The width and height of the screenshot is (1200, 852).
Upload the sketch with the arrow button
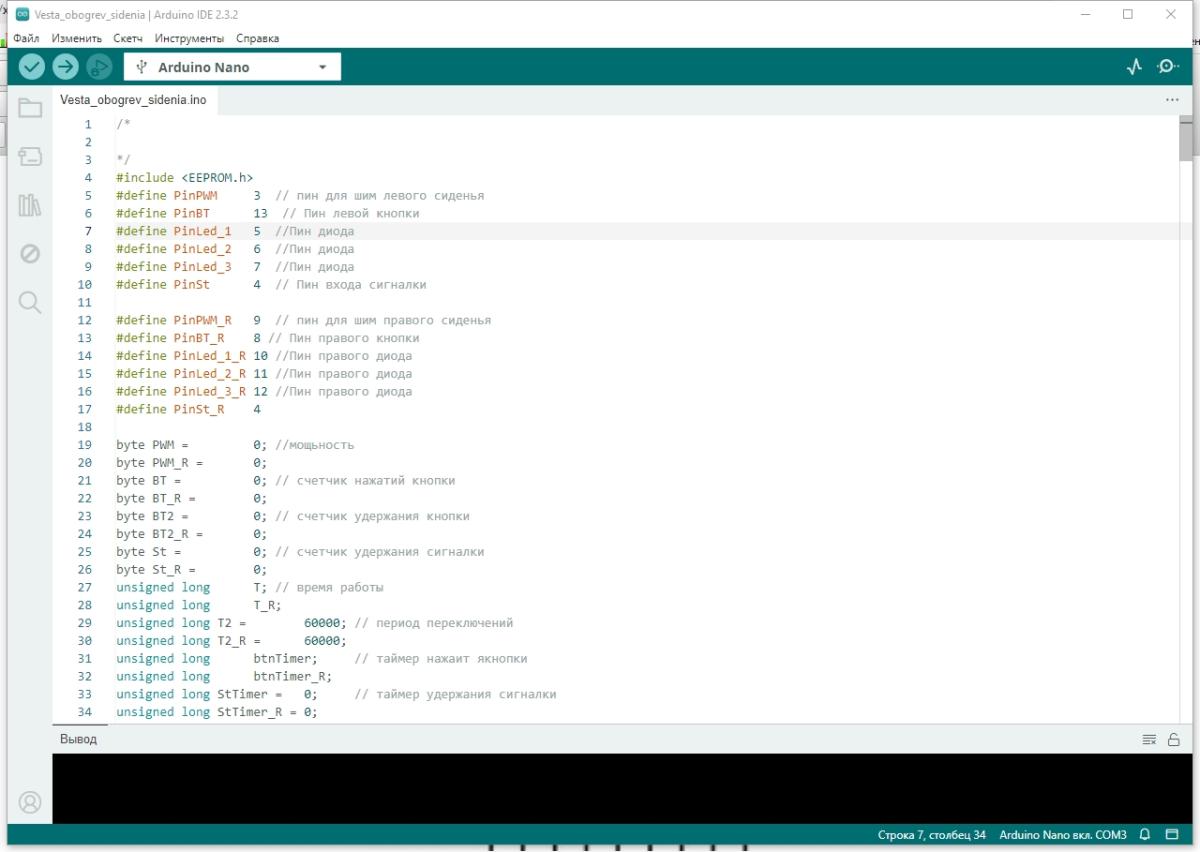[x=65, y=67]
